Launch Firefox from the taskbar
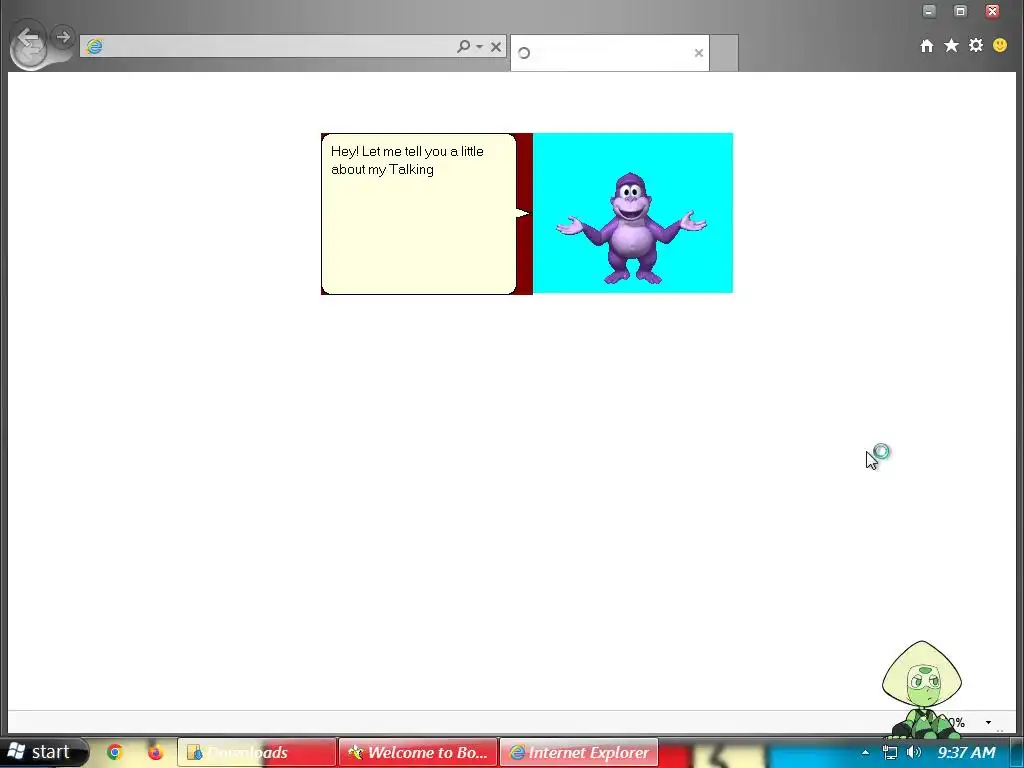This screenshot has height=768, width=1024. click(155, 752)
